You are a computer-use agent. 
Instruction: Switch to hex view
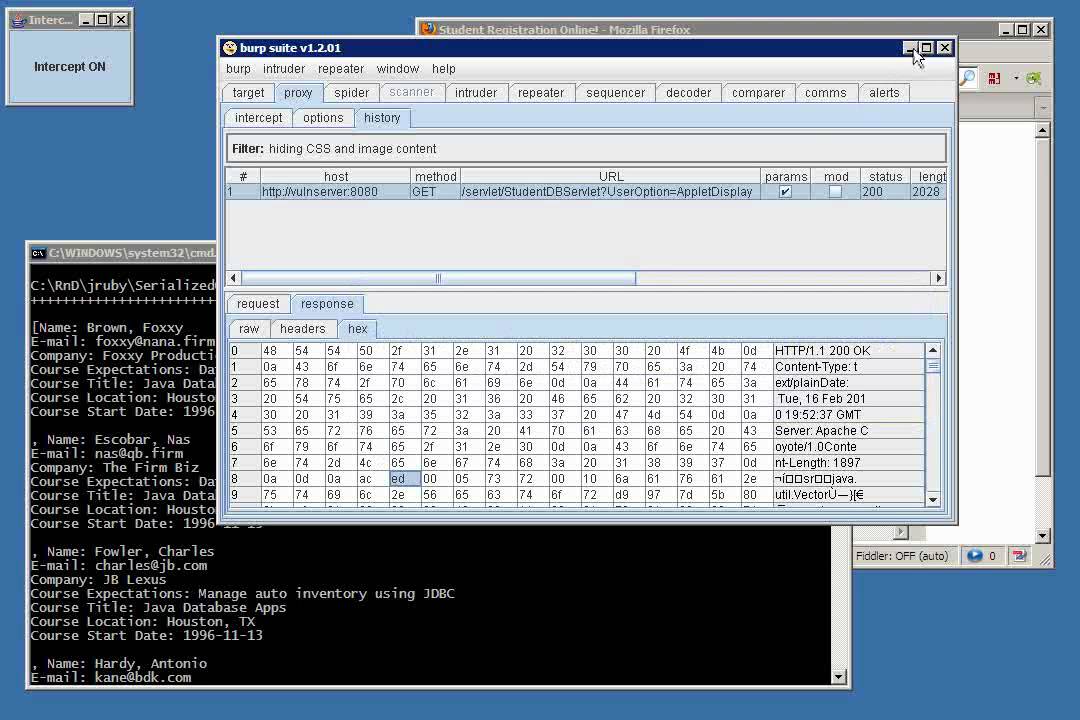click(x=357, y=329)
